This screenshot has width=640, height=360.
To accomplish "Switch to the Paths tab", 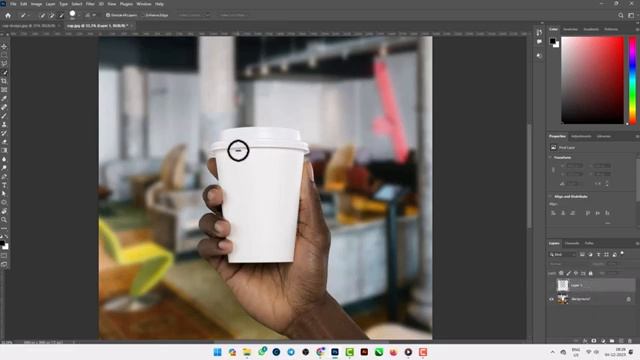I will tap(589, 243).
